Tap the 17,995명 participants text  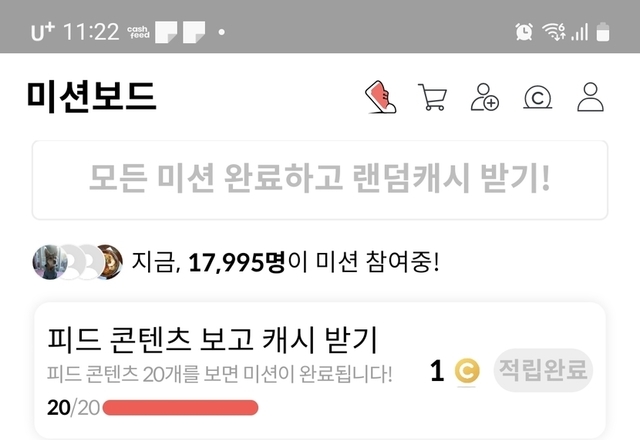click(x=237, y=262)
